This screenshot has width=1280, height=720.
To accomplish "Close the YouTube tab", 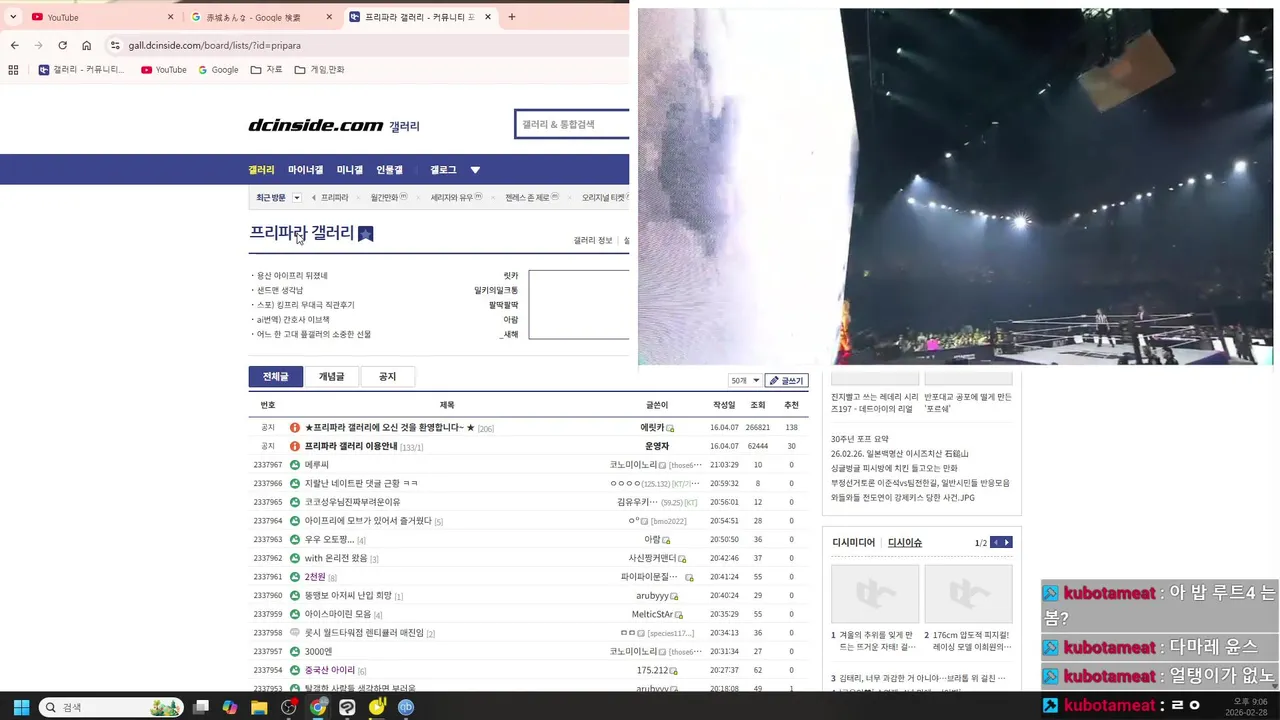I will click(x=170, y=17).
